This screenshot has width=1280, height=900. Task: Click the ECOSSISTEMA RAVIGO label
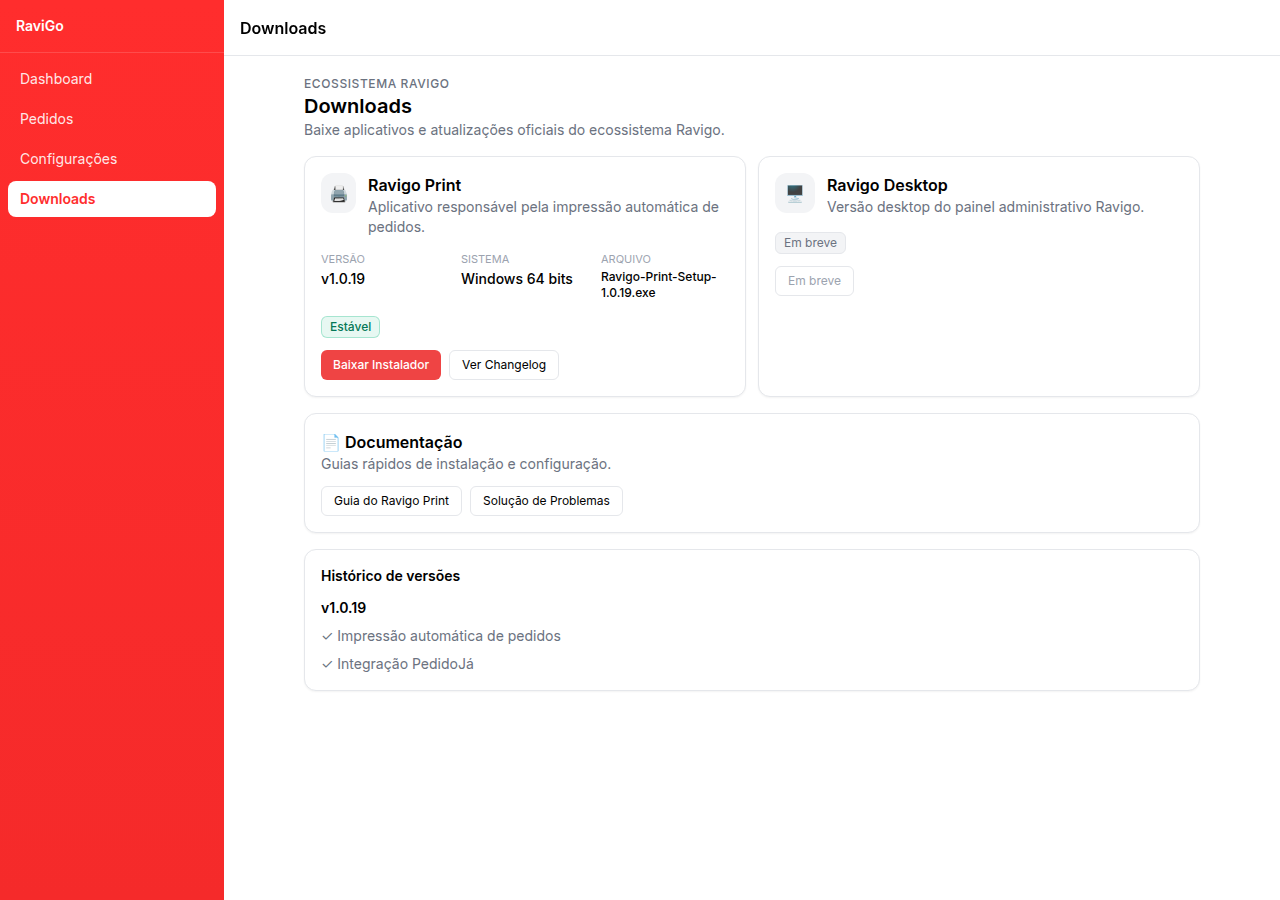(376, 84)
